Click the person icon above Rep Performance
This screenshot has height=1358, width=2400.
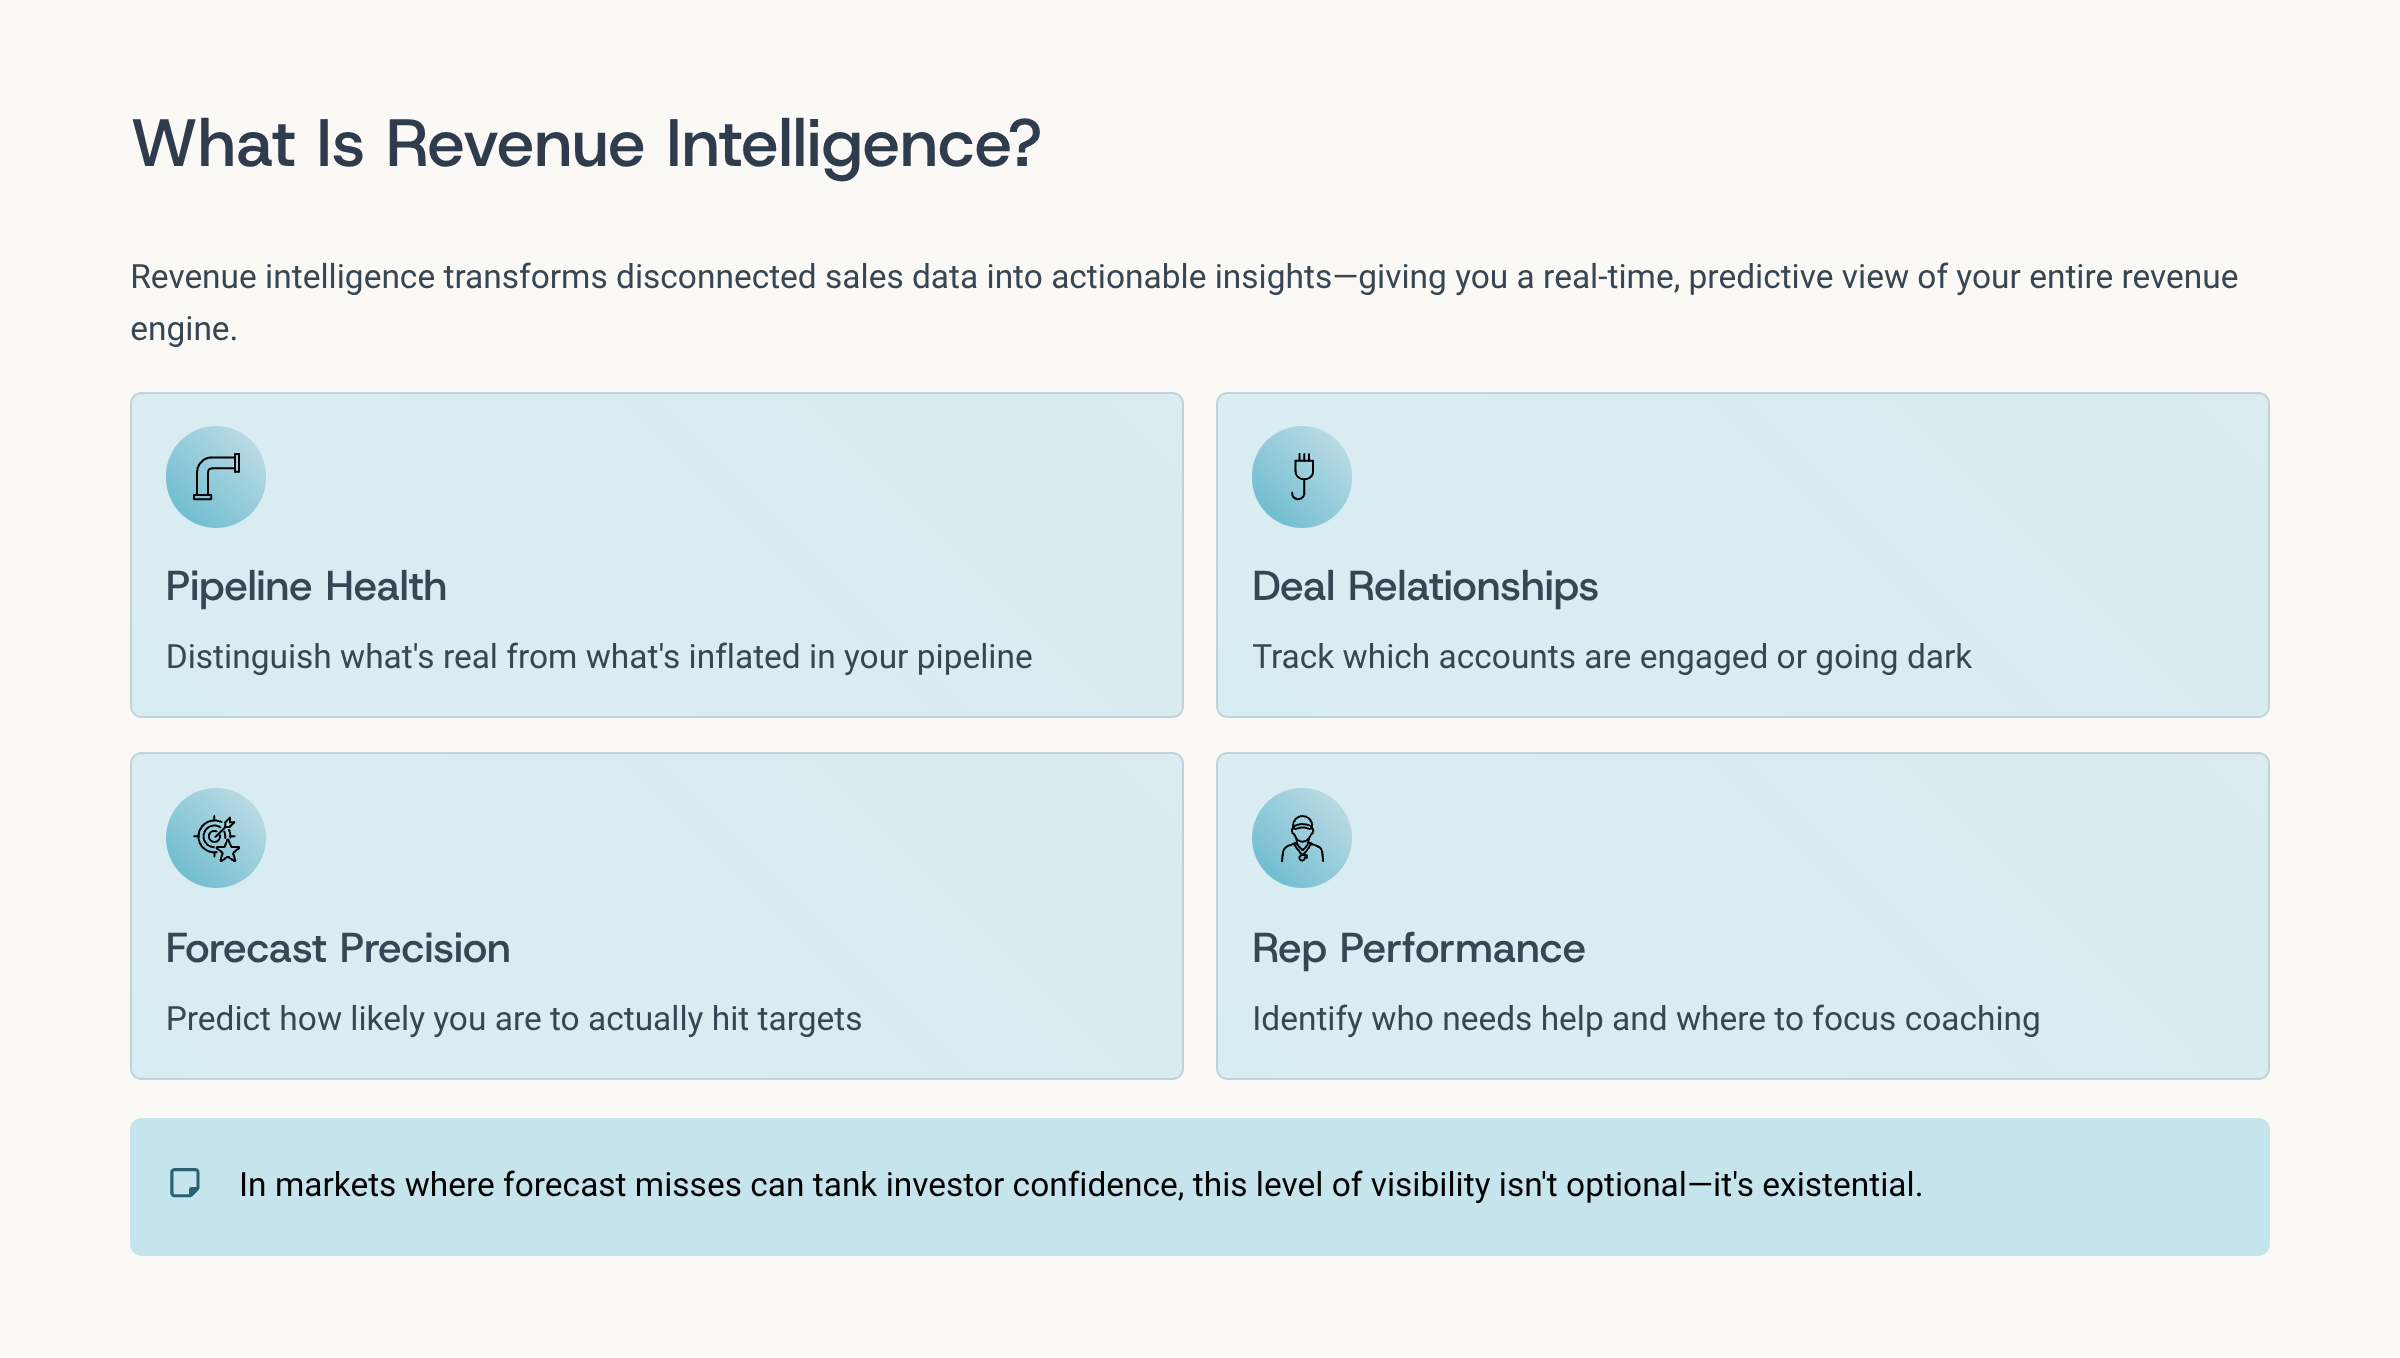click(x=1302, y=838)
